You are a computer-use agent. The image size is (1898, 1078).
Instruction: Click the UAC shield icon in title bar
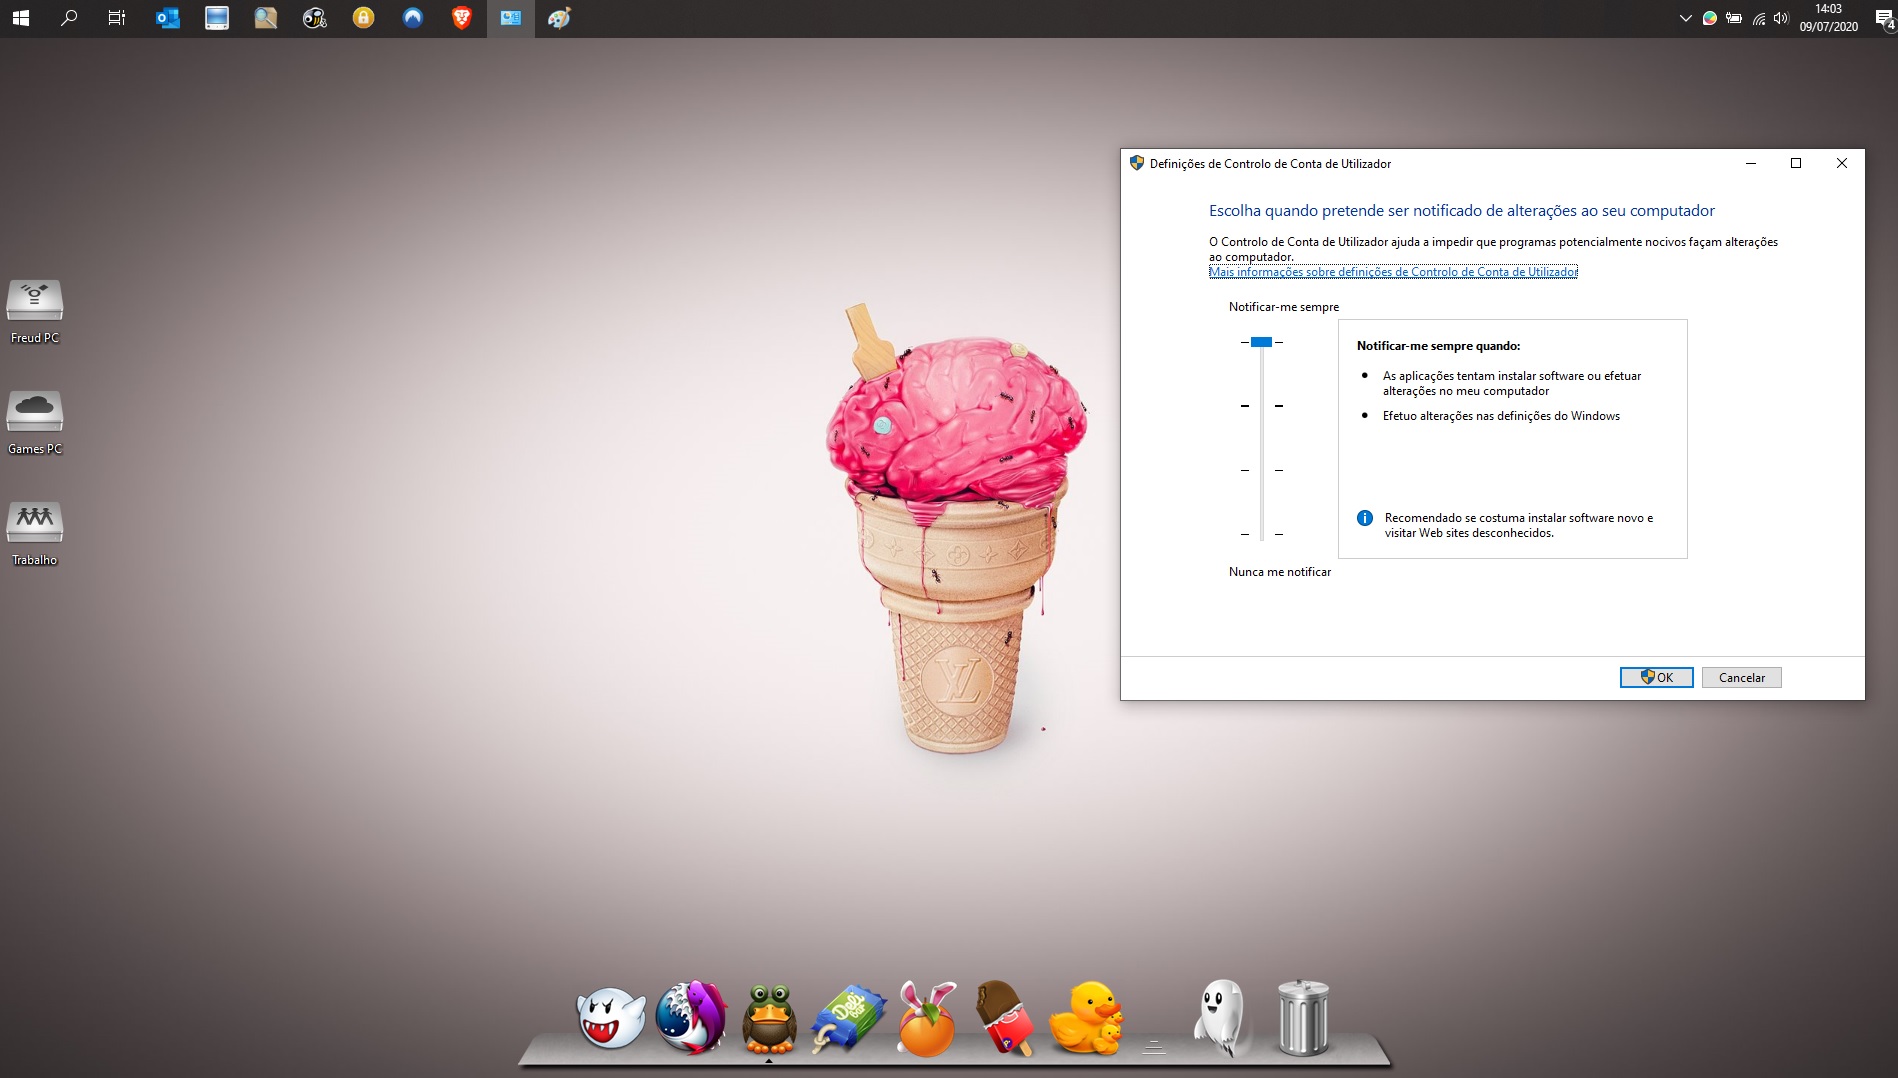point(1136,163)
